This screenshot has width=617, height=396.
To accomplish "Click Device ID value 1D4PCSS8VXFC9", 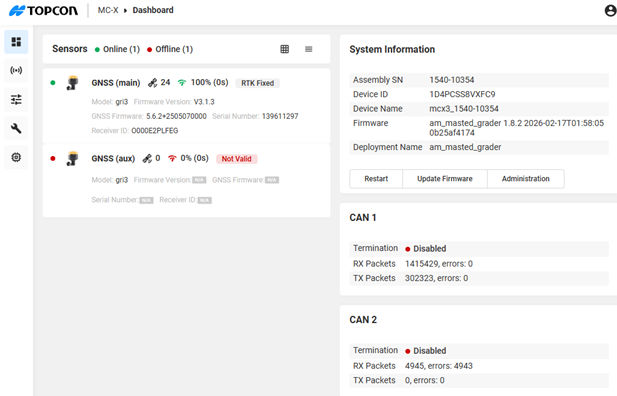I will [x=462, y=94].
